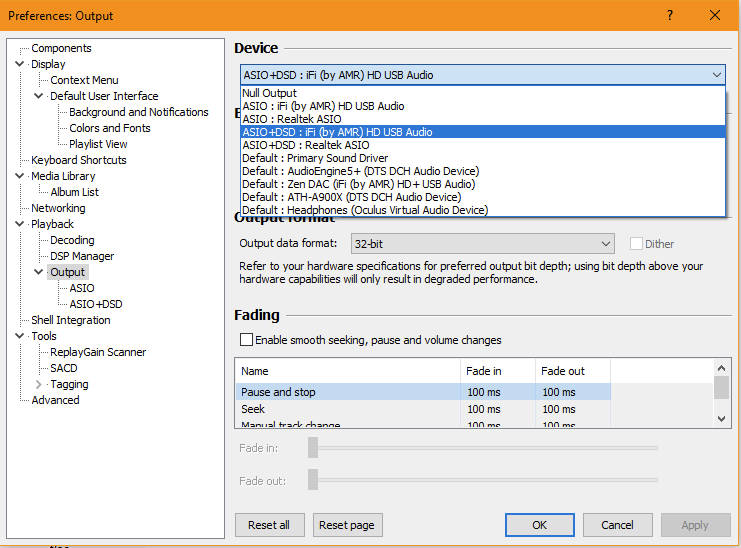Select Keyboard Shortcuts in the tree

click(x=79, y=160)
